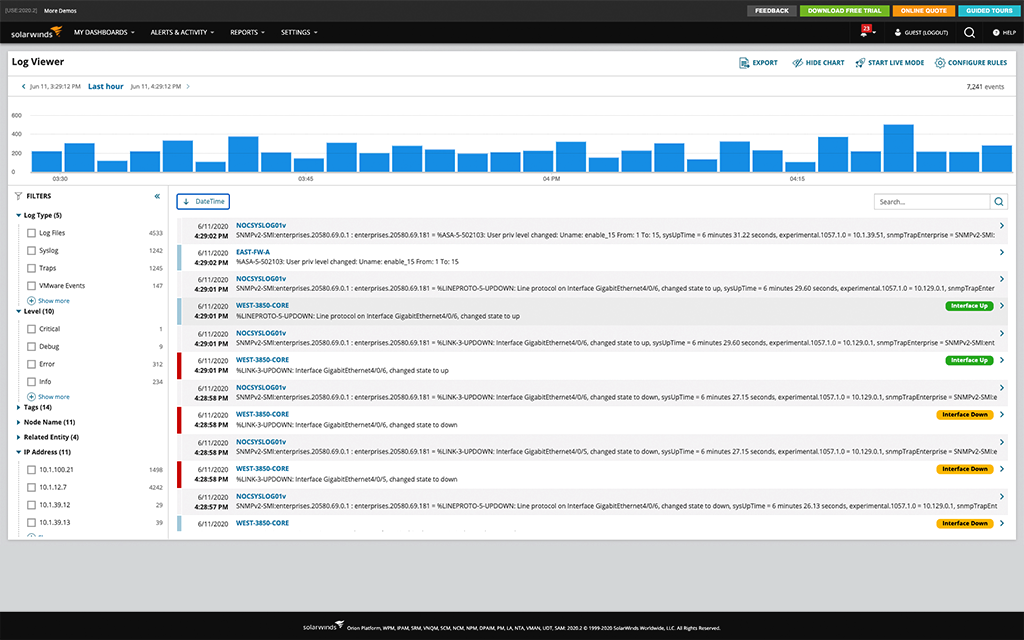The height and width of the screenshot is (640, 1024).
Task: Check the 10.1.39.13 IP filter
Action: [31, 522]
